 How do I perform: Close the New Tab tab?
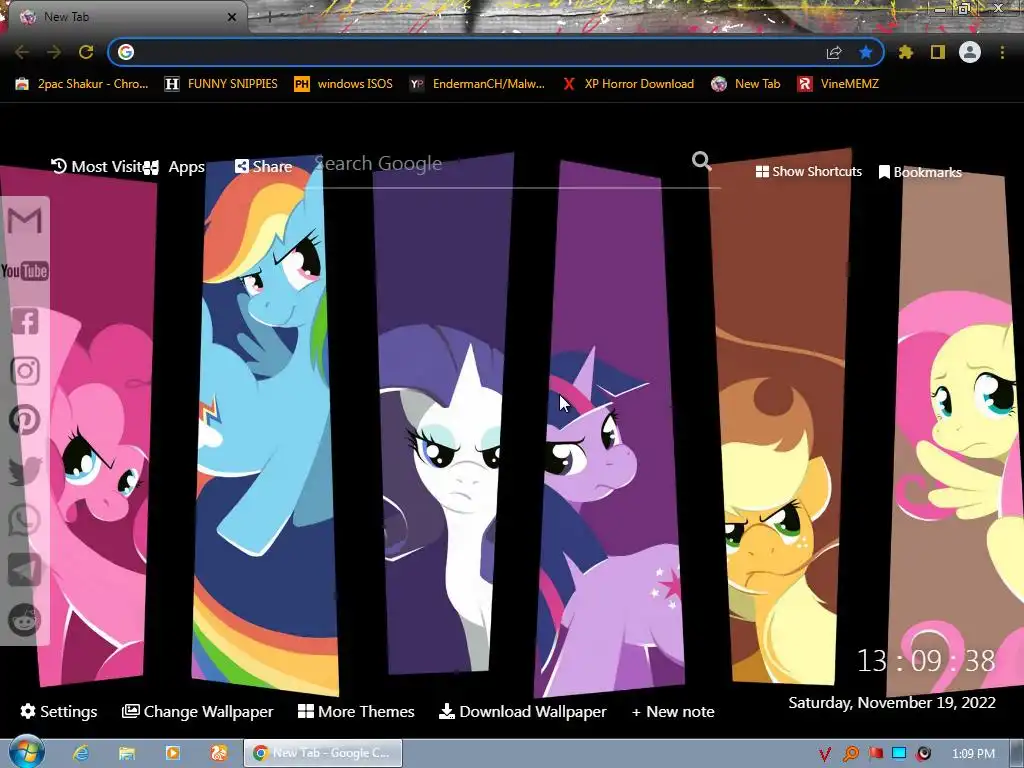231,17
